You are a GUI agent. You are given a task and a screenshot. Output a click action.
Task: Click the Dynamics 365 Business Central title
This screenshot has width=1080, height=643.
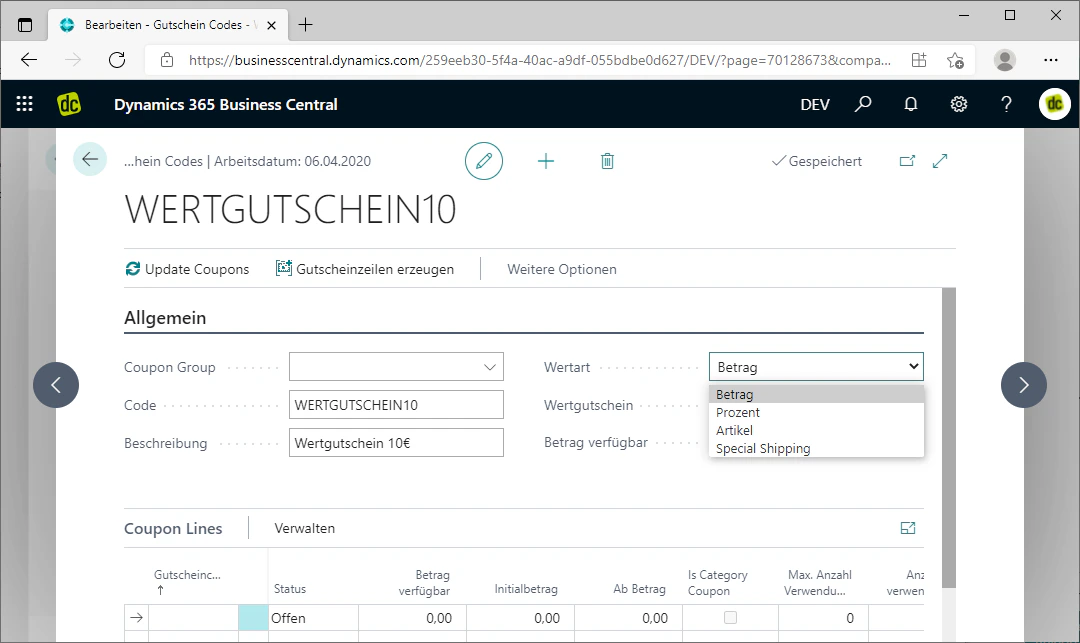coord(226,105)
